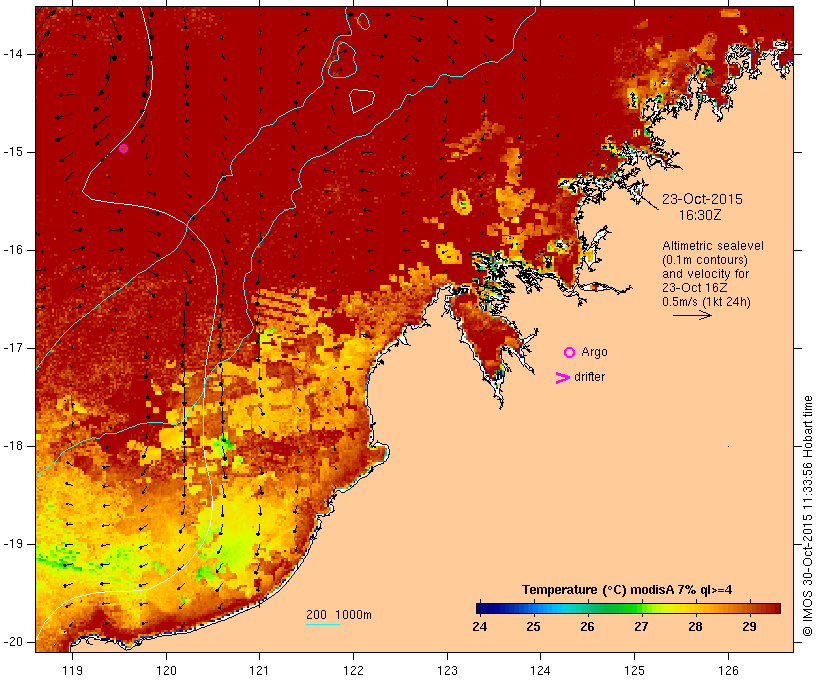
Task: Click the velocity scale reference arrow
Action: coord(692,315)
